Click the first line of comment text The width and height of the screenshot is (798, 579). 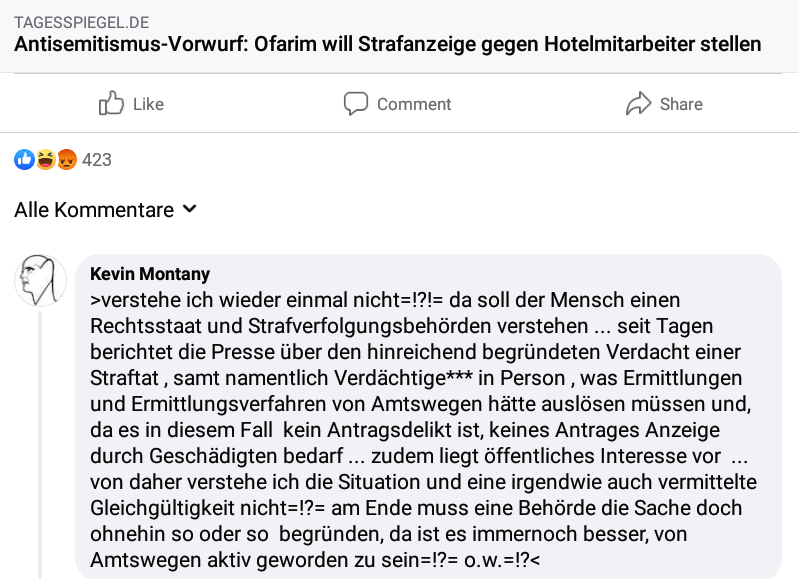[x=385, y=300]
